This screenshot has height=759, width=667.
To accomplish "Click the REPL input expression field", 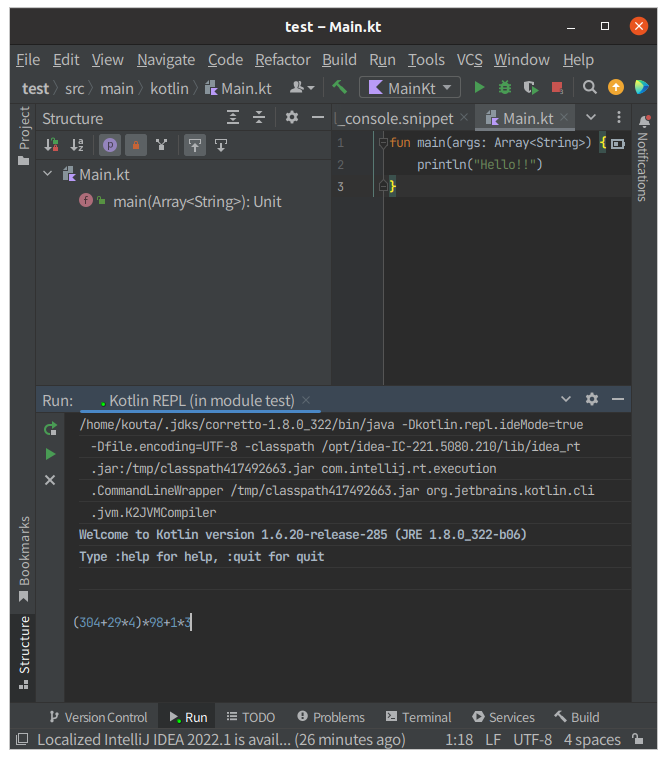I will (x=132, y=622).
